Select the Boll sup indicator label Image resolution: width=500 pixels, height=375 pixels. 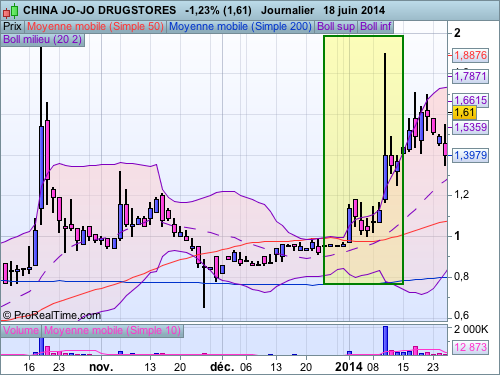pyautogui.click(x=336, y=26)
